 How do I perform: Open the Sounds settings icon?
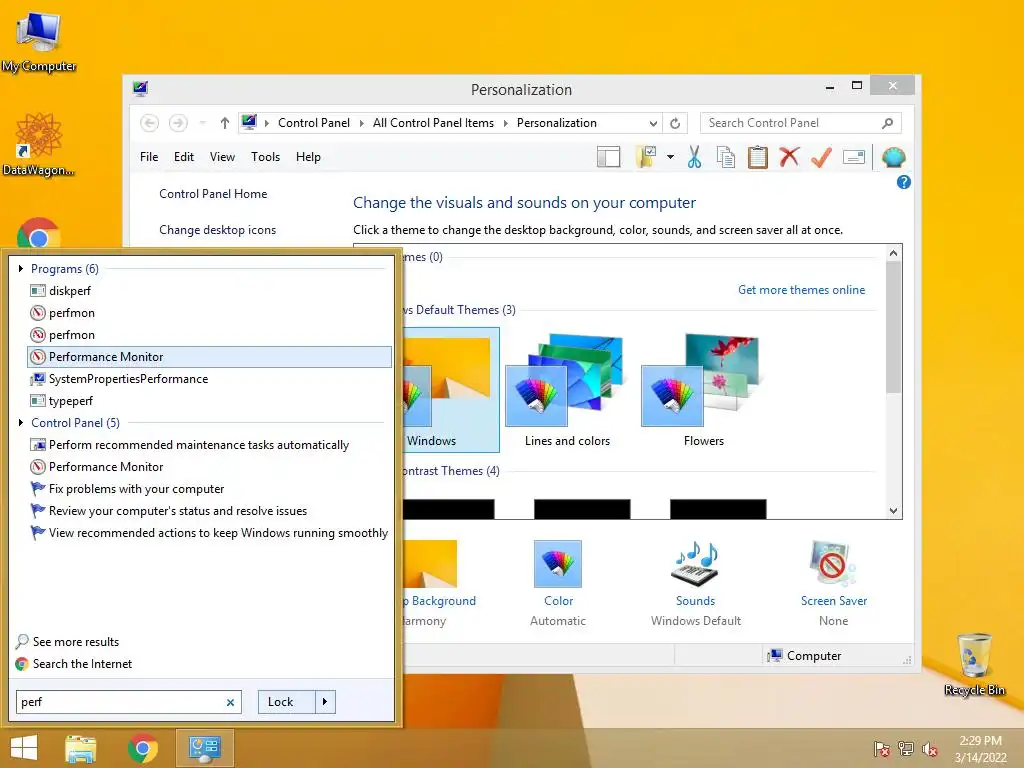pyautogui.click(x=696, y=564)
